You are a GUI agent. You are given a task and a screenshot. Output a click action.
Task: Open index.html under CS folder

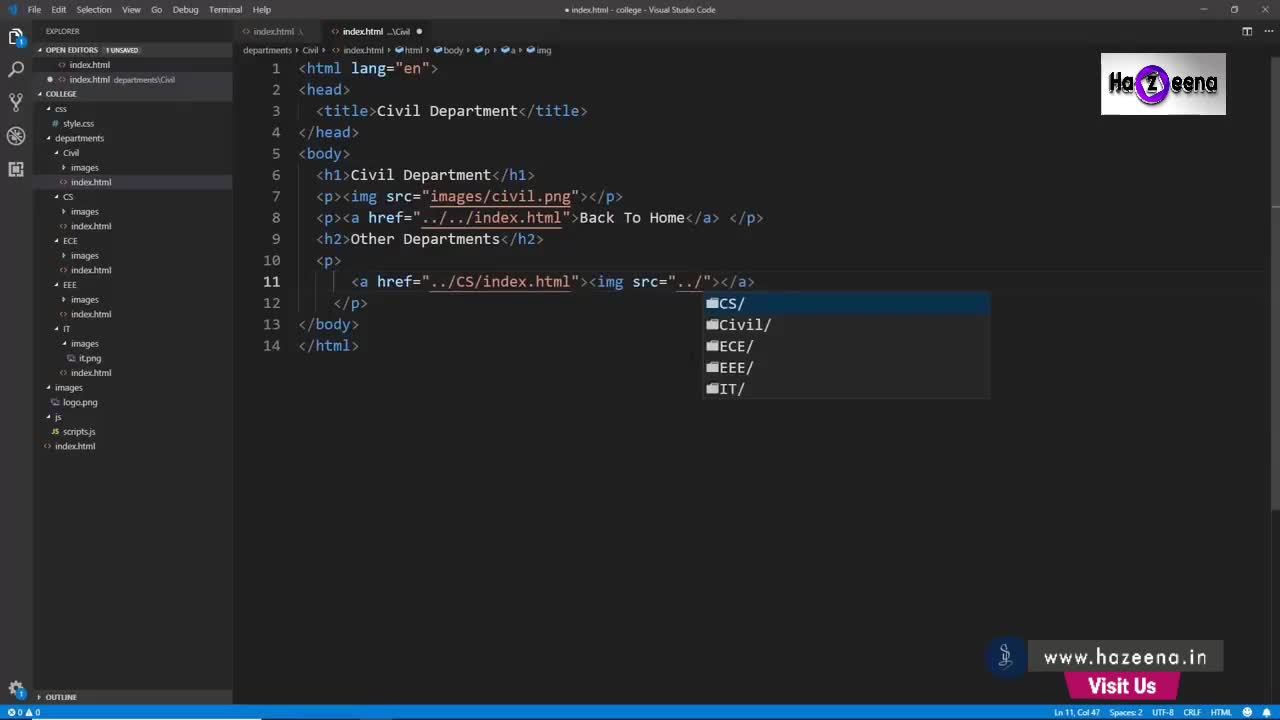[x=90, y=226]
